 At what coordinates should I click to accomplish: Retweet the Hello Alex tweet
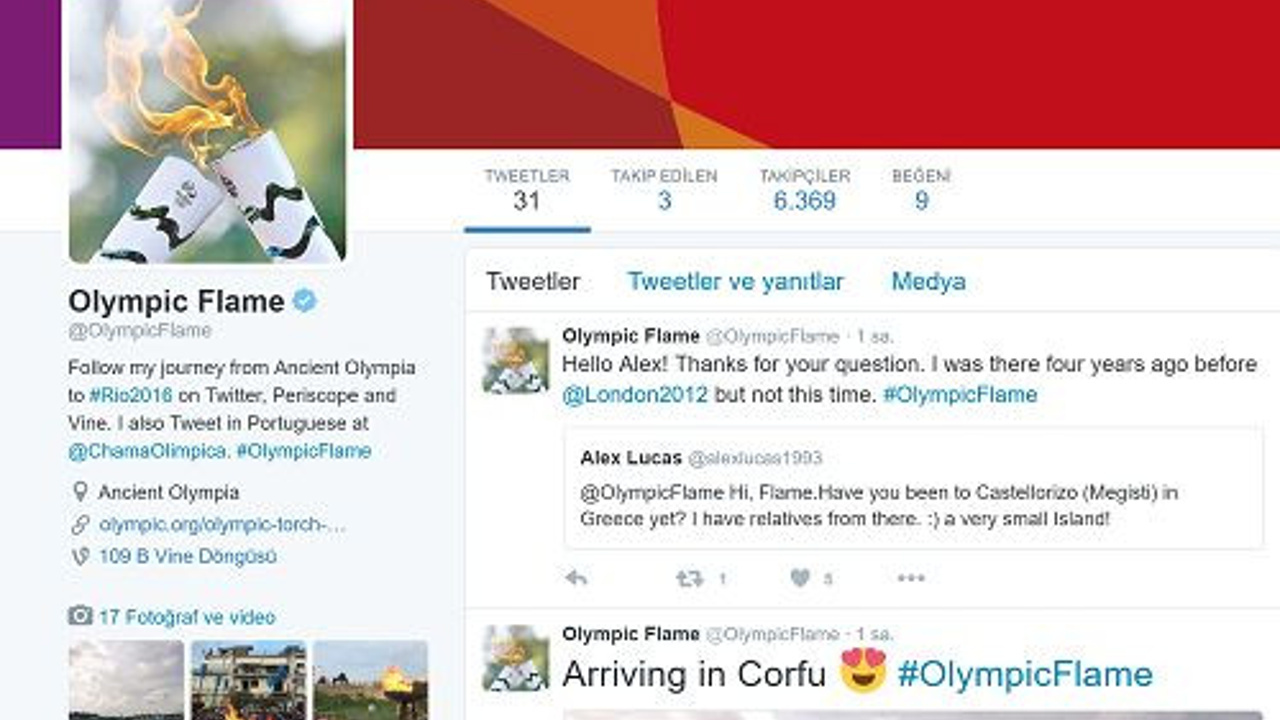689,578
